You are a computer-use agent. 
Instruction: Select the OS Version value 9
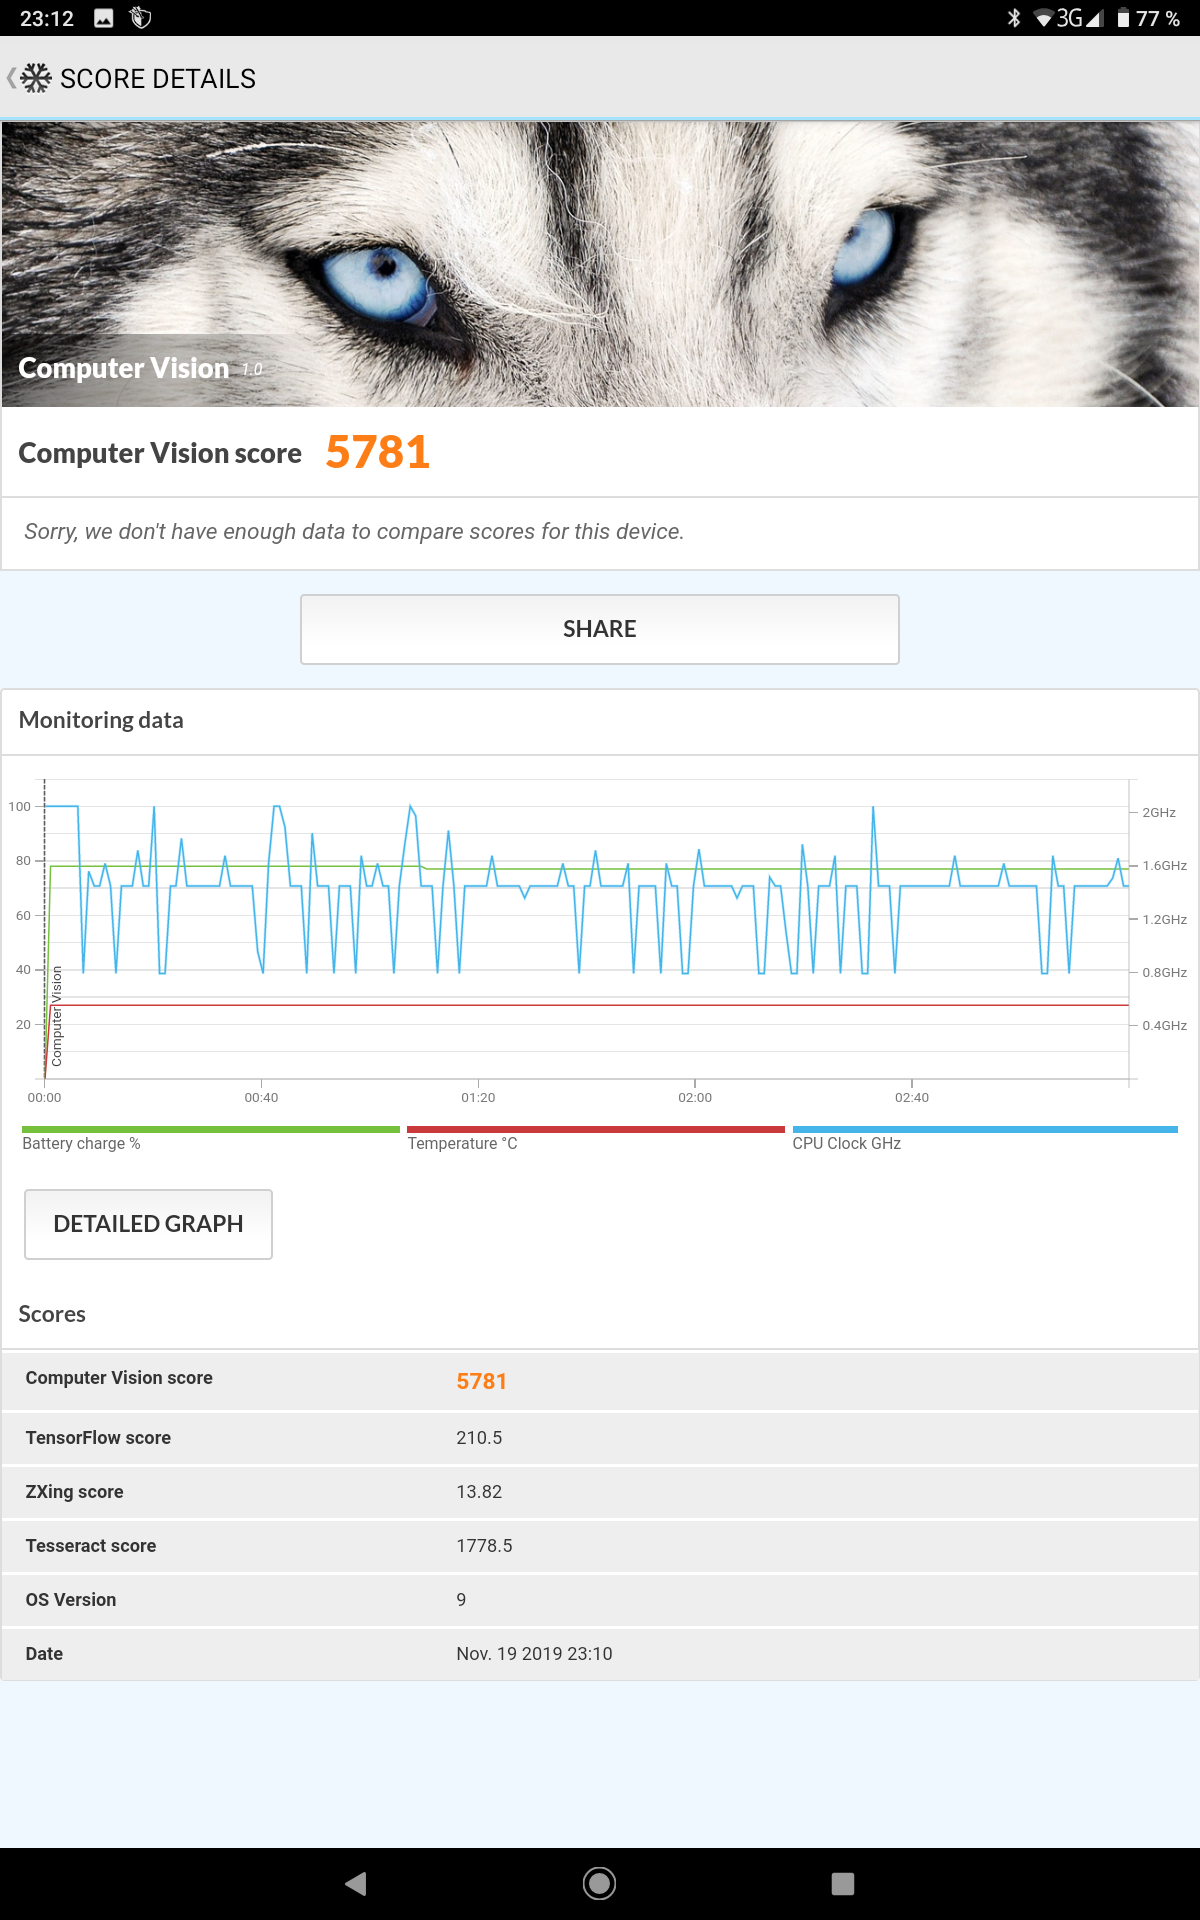tap(461, 1600)
